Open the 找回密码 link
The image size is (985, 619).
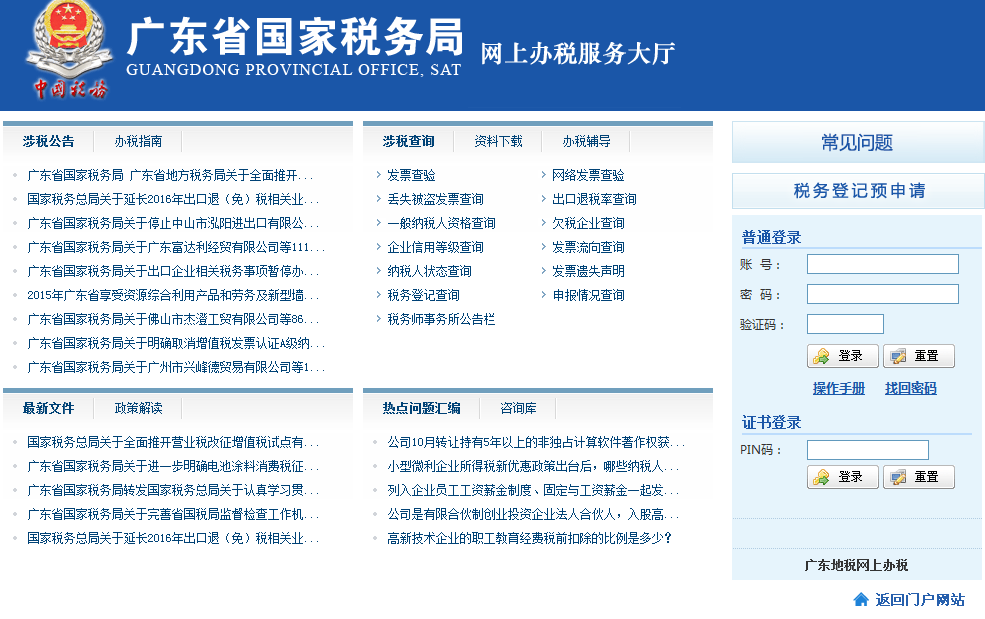coord(910,388)
